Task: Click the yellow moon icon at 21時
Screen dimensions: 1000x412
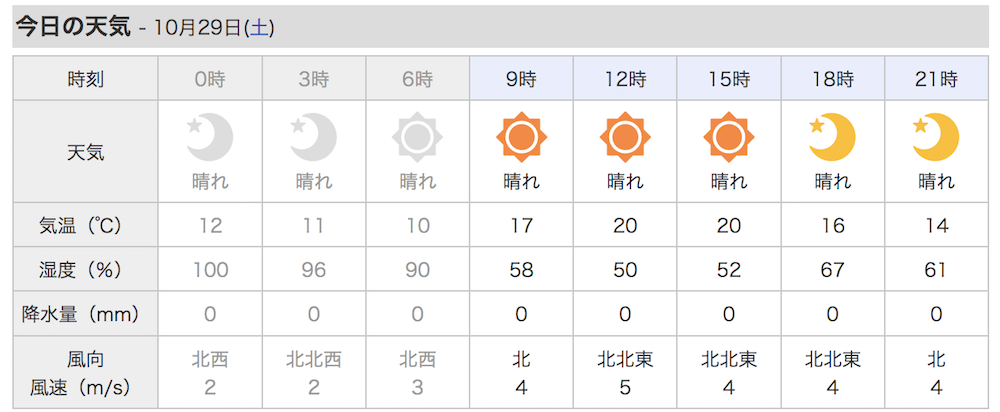Action: point(936,136)
